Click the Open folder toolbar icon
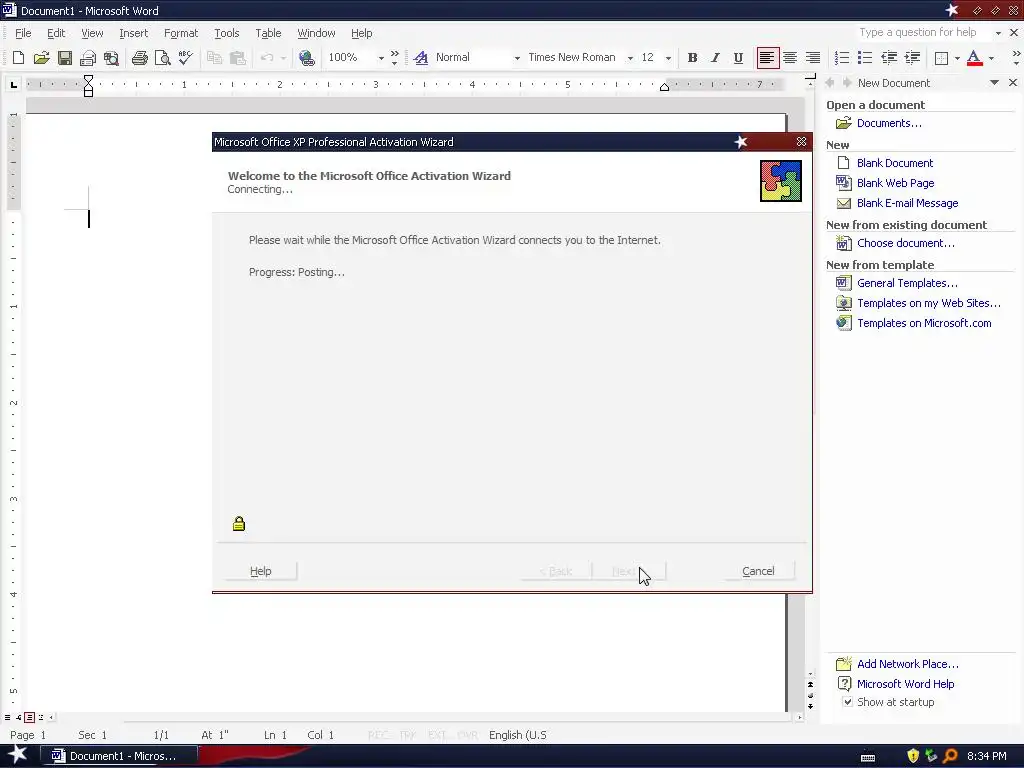Image resolution: width=1024 pixels, height=768 pixels. (x=41, y=57)
